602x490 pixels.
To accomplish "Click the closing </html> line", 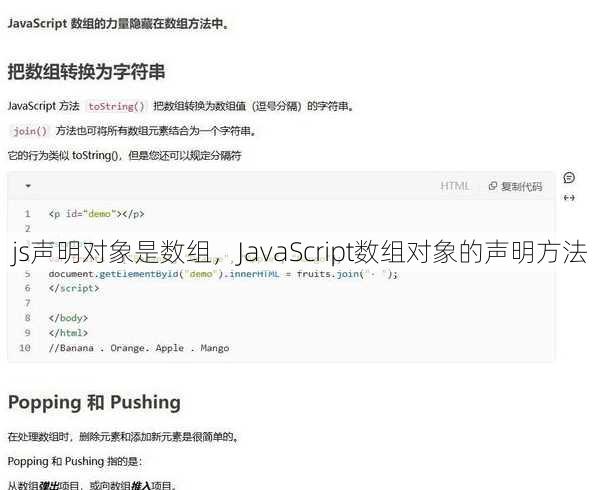I will click(x=68, y=333).
